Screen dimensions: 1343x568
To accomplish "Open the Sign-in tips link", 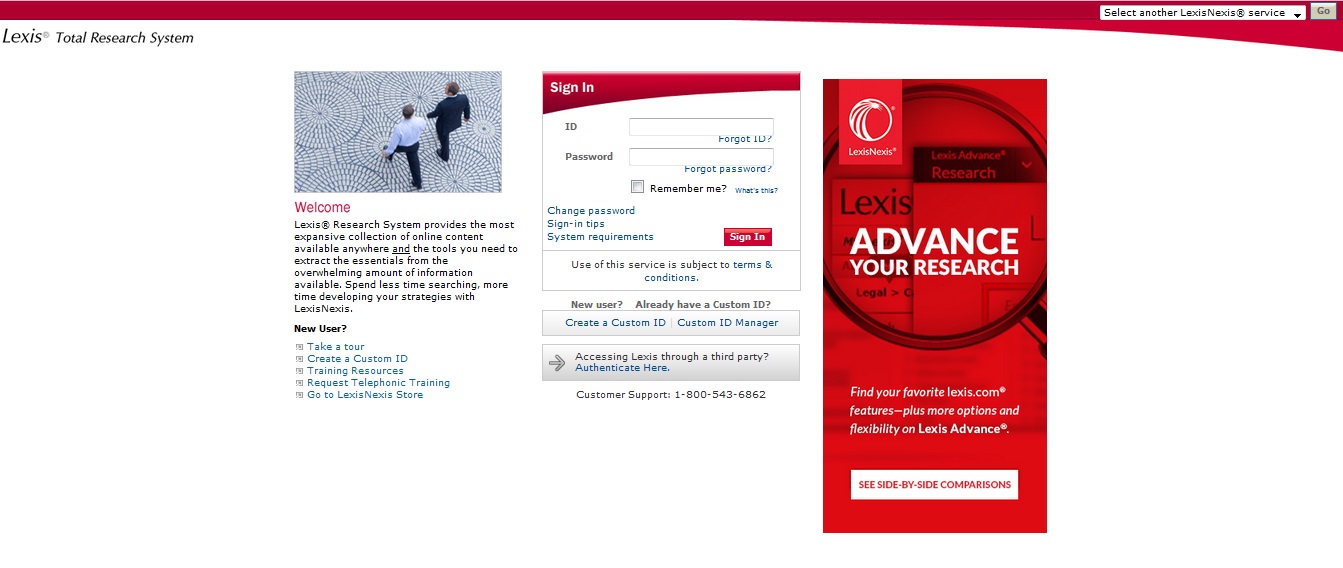I will click(576, 224).
